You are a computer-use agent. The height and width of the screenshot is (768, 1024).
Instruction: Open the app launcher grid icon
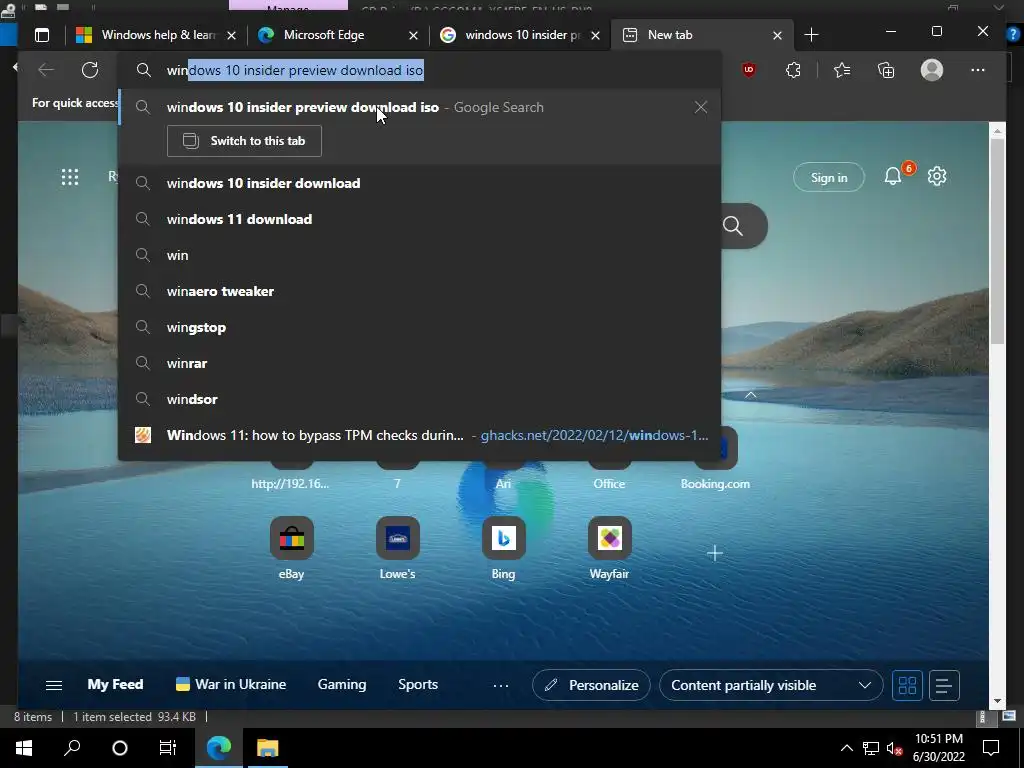pyautogui.click(x=70, y=177)
